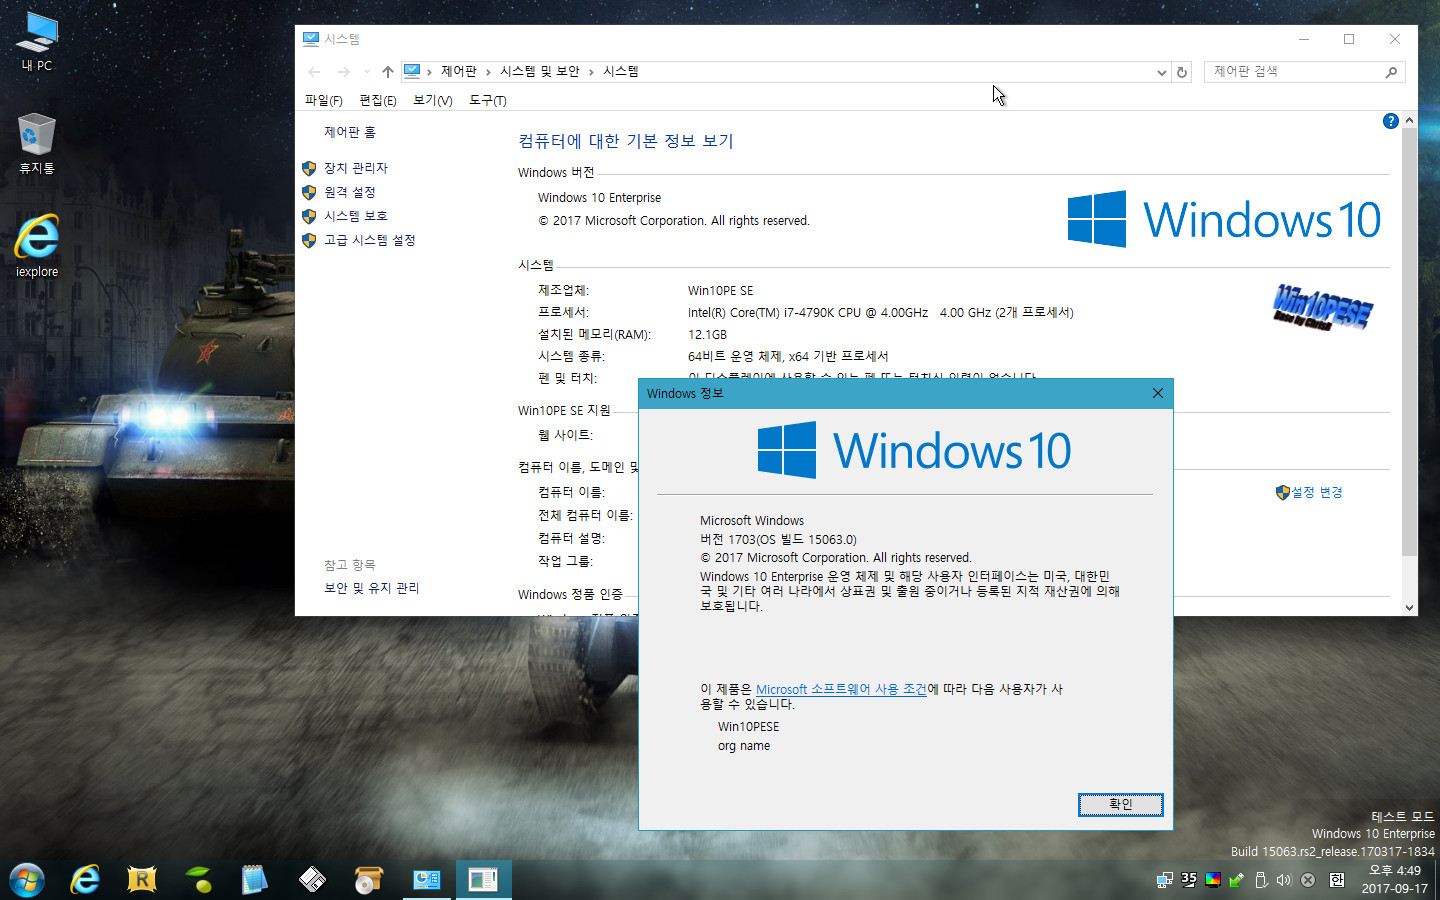Click the 'Windows 10 Enterprise' edition text
The image size is (1440, 900).
point(599,198)
